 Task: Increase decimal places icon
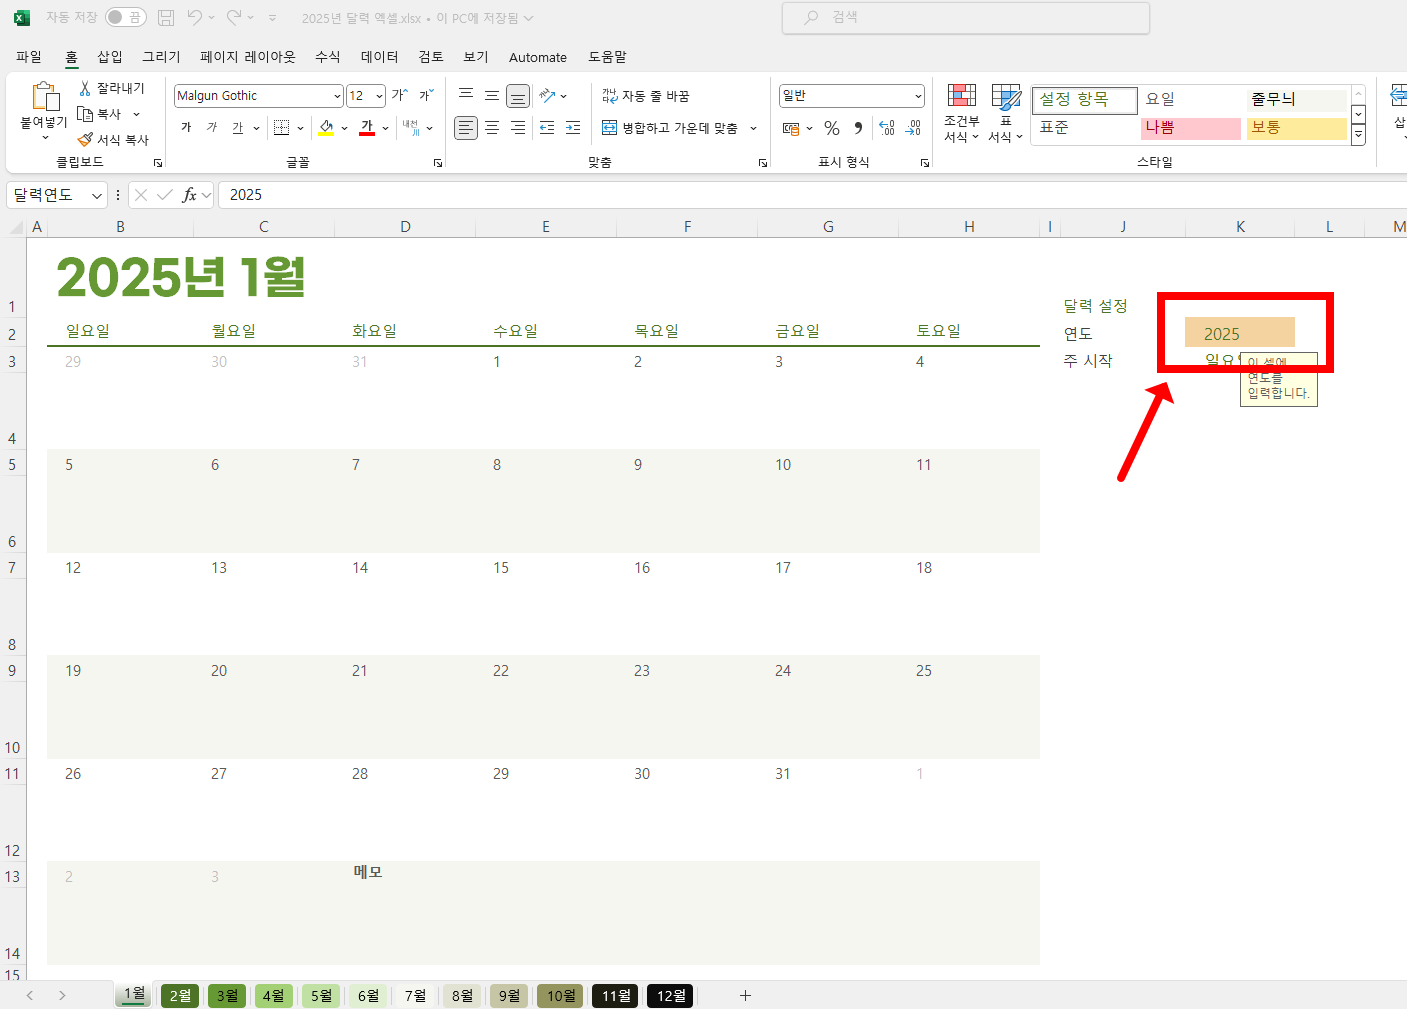887,128
